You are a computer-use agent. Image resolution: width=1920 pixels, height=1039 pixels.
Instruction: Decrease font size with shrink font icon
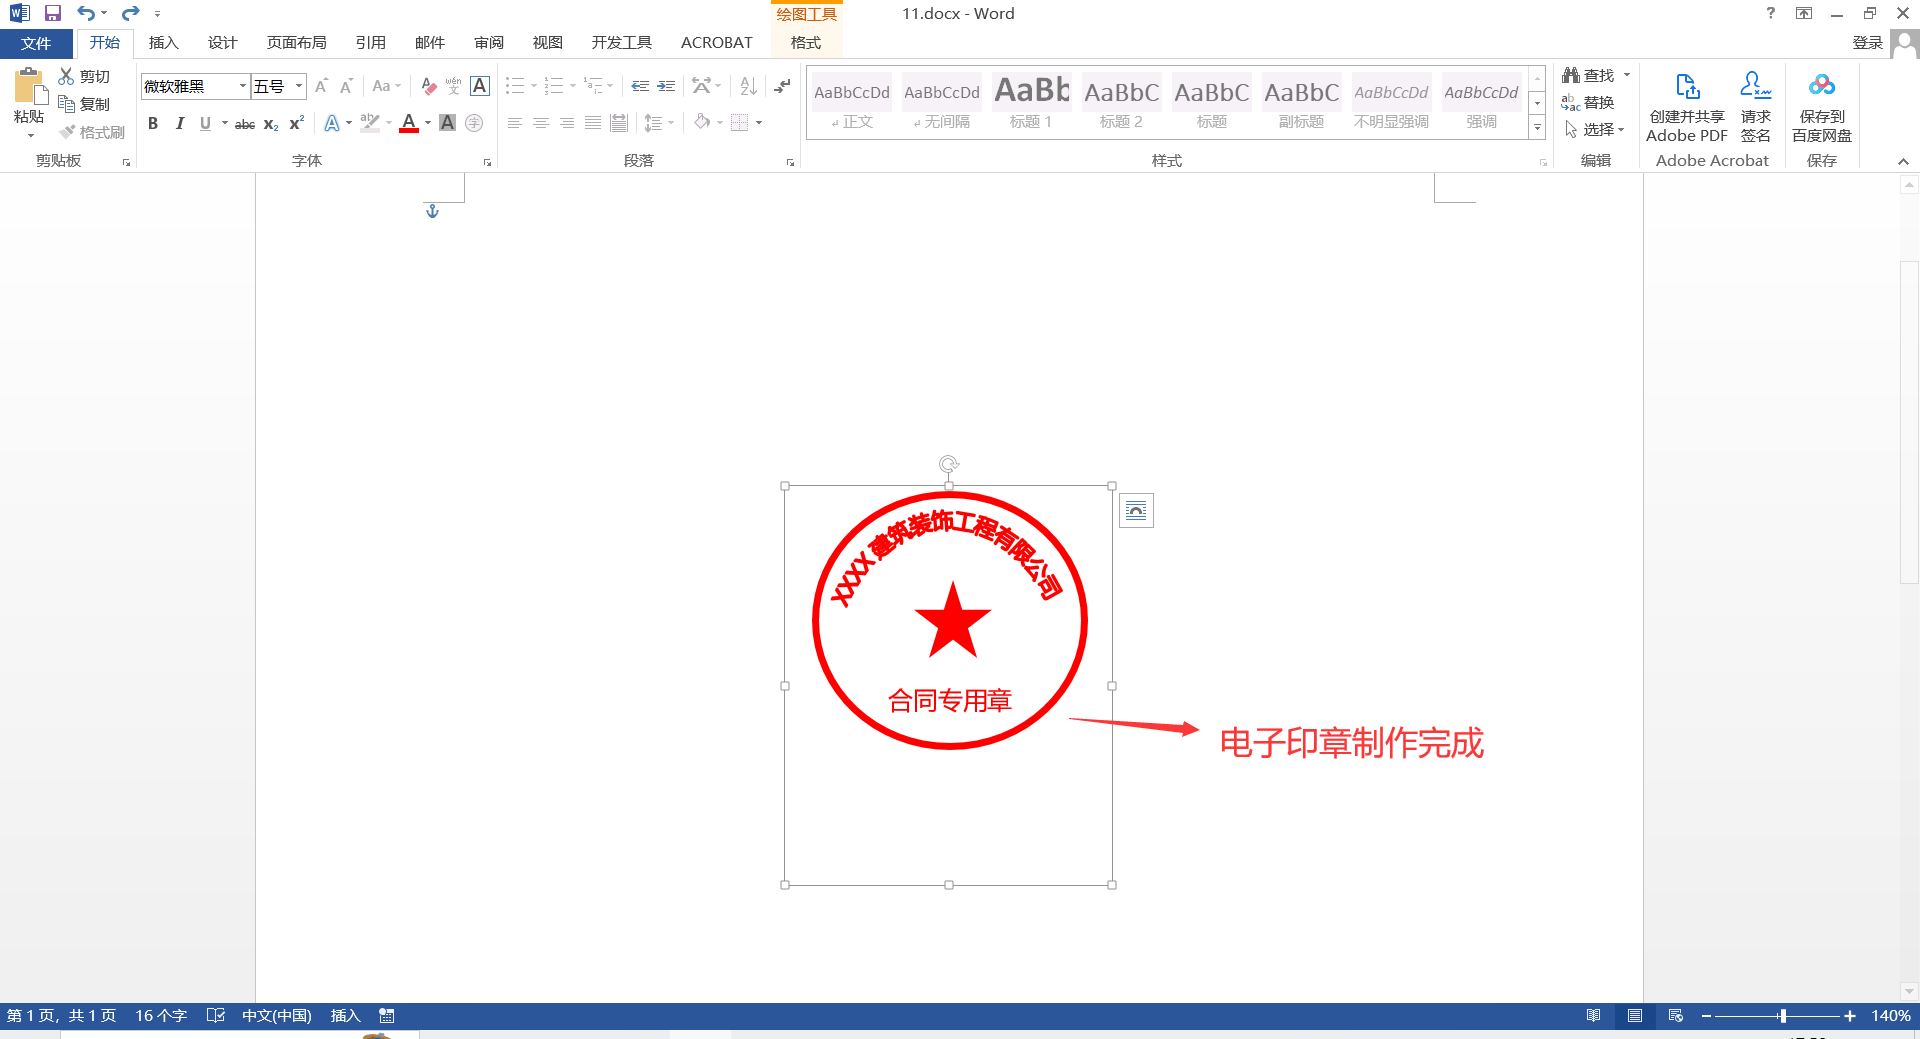coord(346,87)
